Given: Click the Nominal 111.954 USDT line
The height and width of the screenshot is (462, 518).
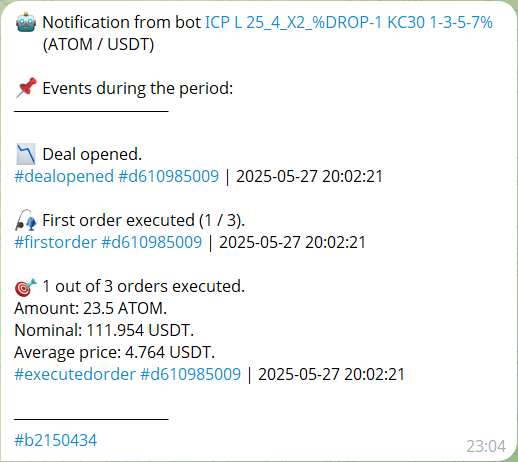Looking at the screenshot, I should tap(104, 330).
